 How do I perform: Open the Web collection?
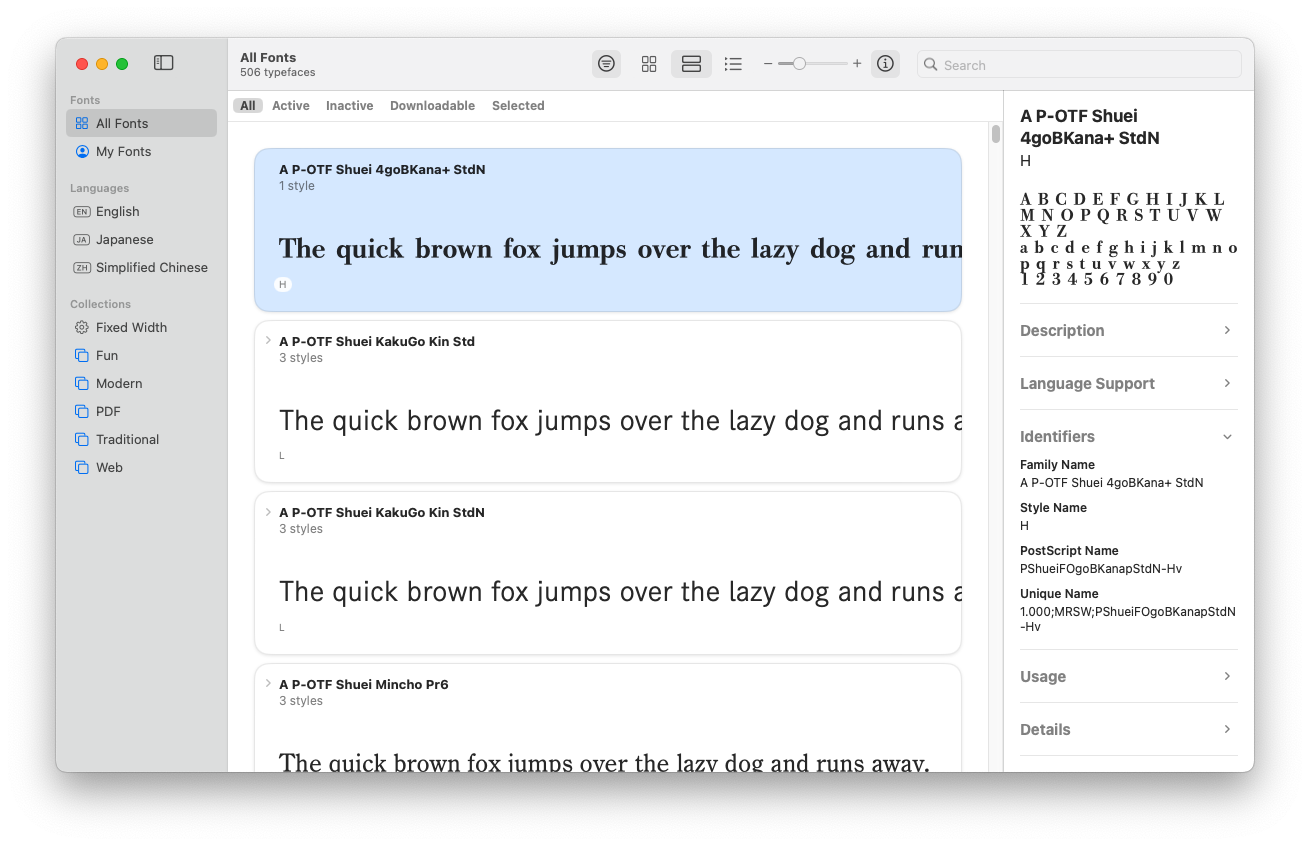coord(141,467)
